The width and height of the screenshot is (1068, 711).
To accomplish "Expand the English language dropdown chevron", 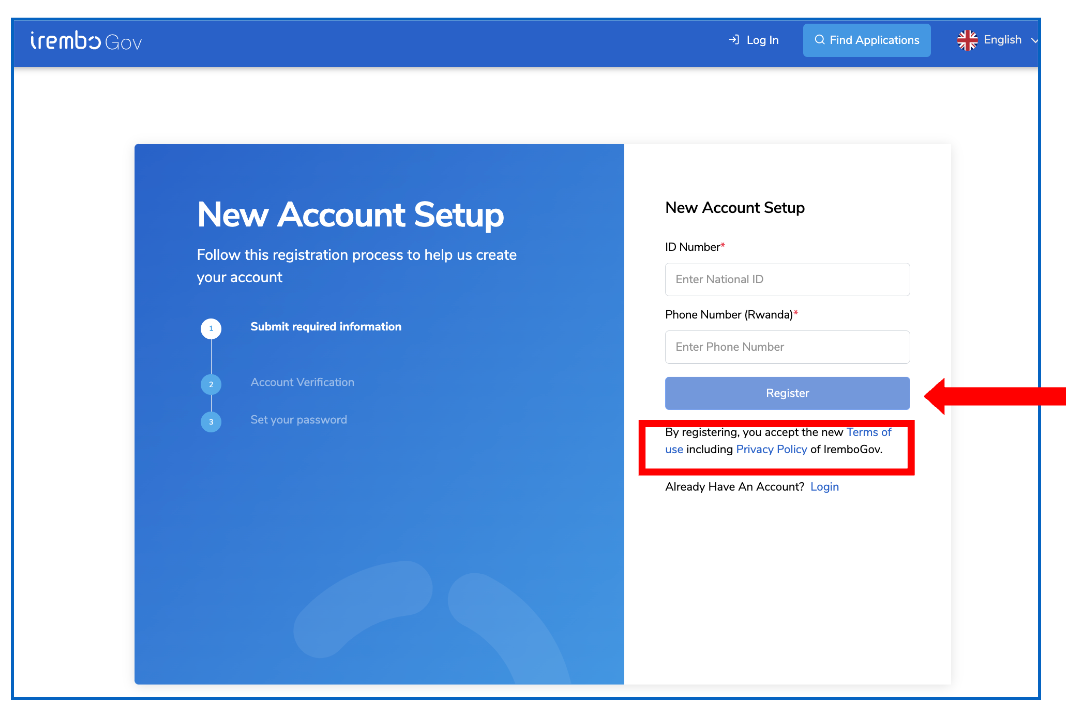I will click(1034, 41).
